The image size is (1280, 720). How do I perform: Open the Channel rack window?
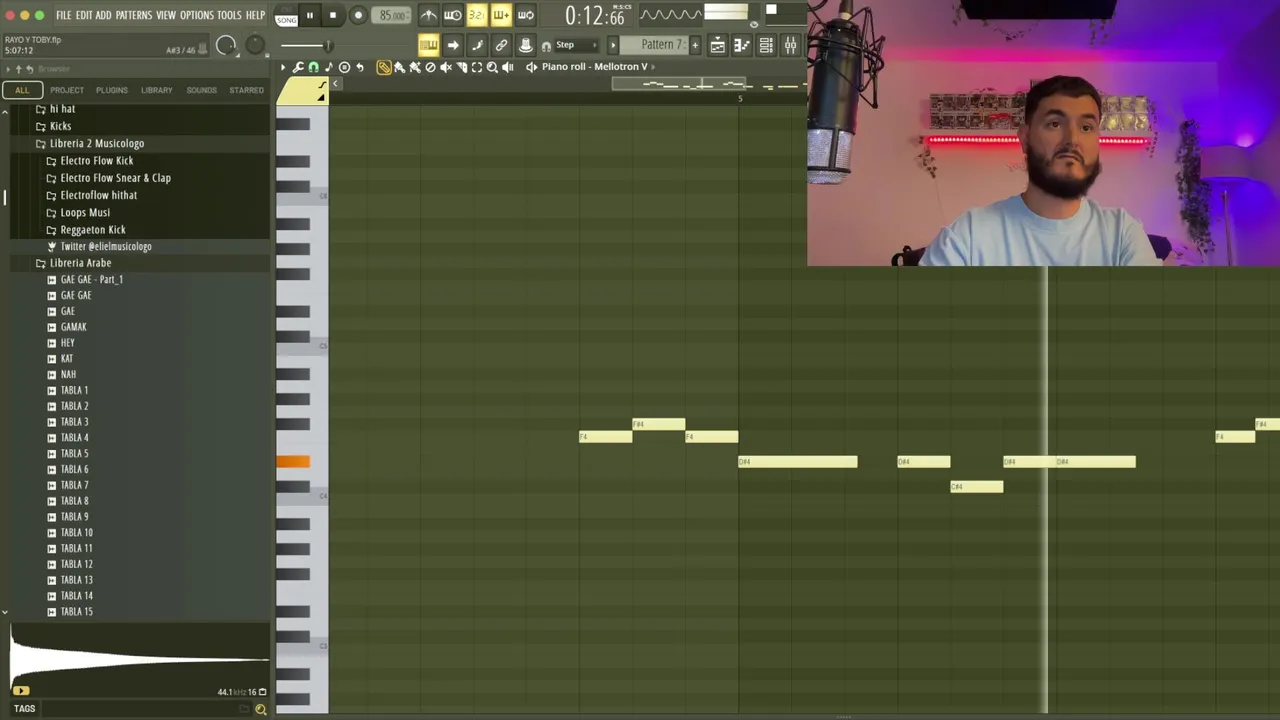point(767,45)
